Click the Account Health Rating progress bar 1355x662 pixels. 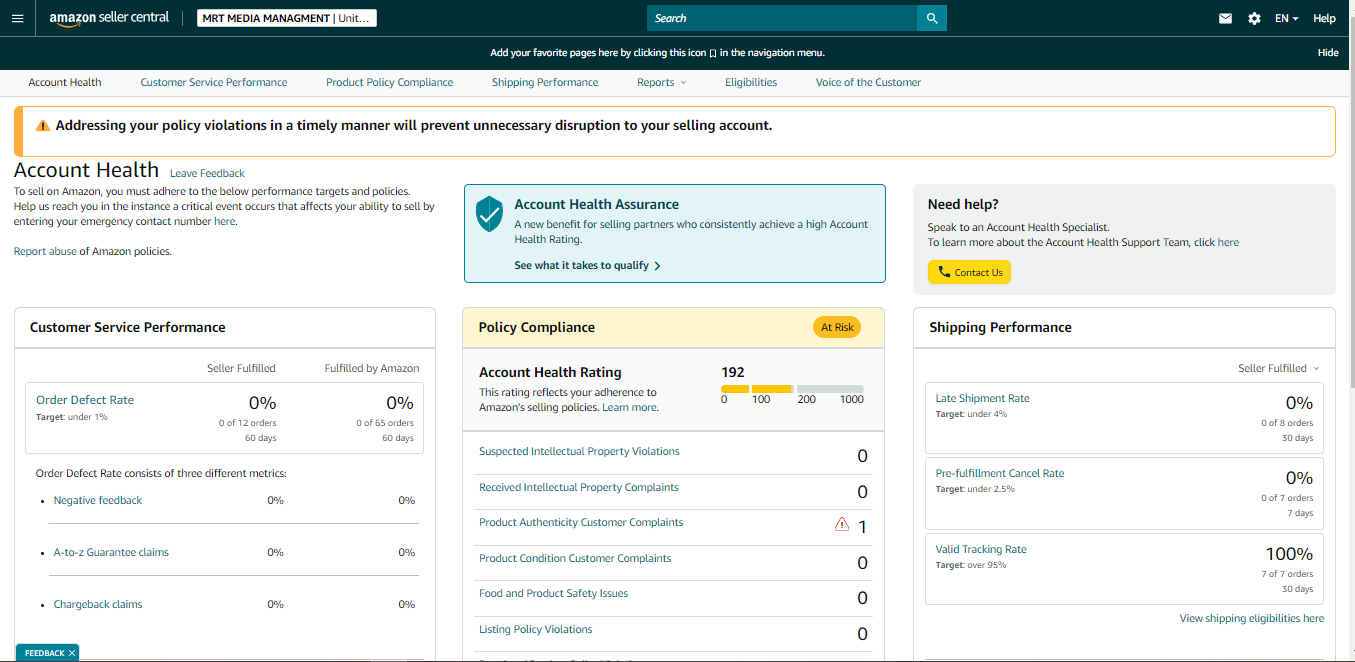click(x=792, y=389)
